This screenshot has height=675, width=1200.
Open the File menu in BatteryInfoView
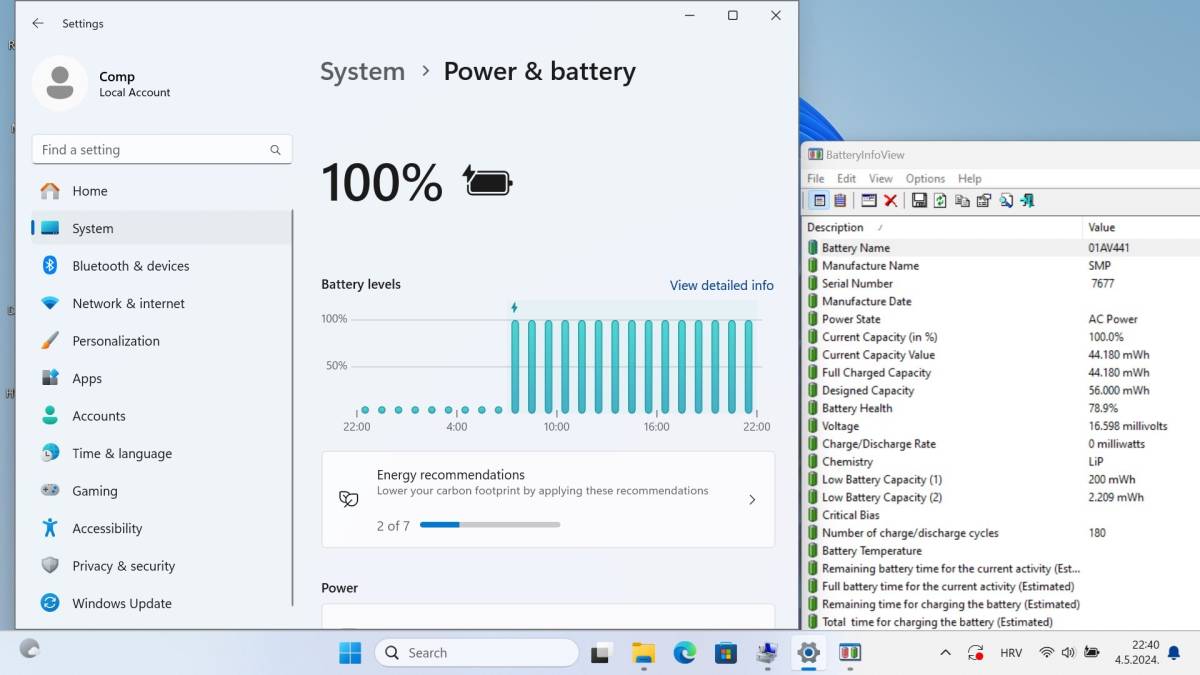coord(815,178)
